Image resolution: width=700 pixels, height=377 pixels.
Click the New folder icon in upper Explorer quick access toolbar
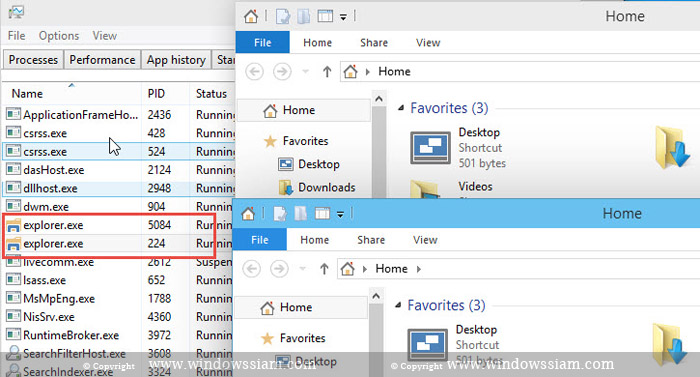[x=304, y=17]
